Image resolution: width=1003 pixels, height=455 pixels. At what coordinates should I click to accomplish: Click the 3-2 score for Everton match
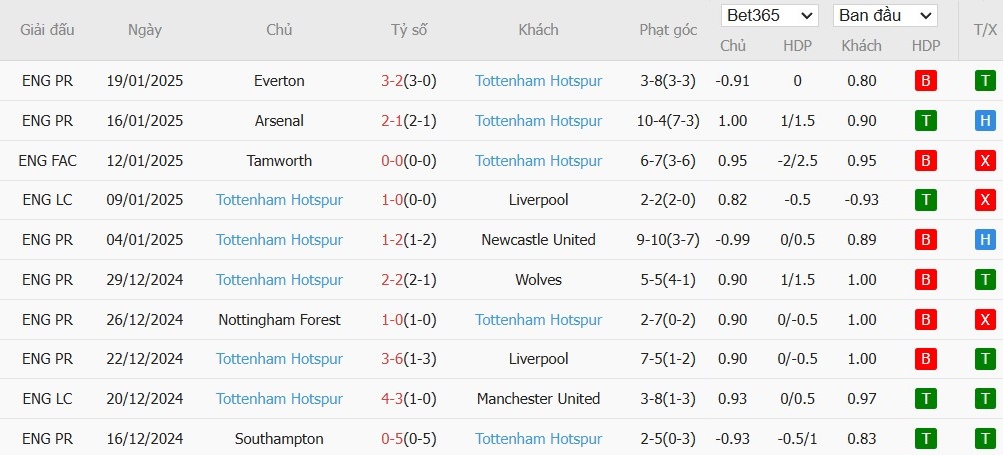[391, 81]
